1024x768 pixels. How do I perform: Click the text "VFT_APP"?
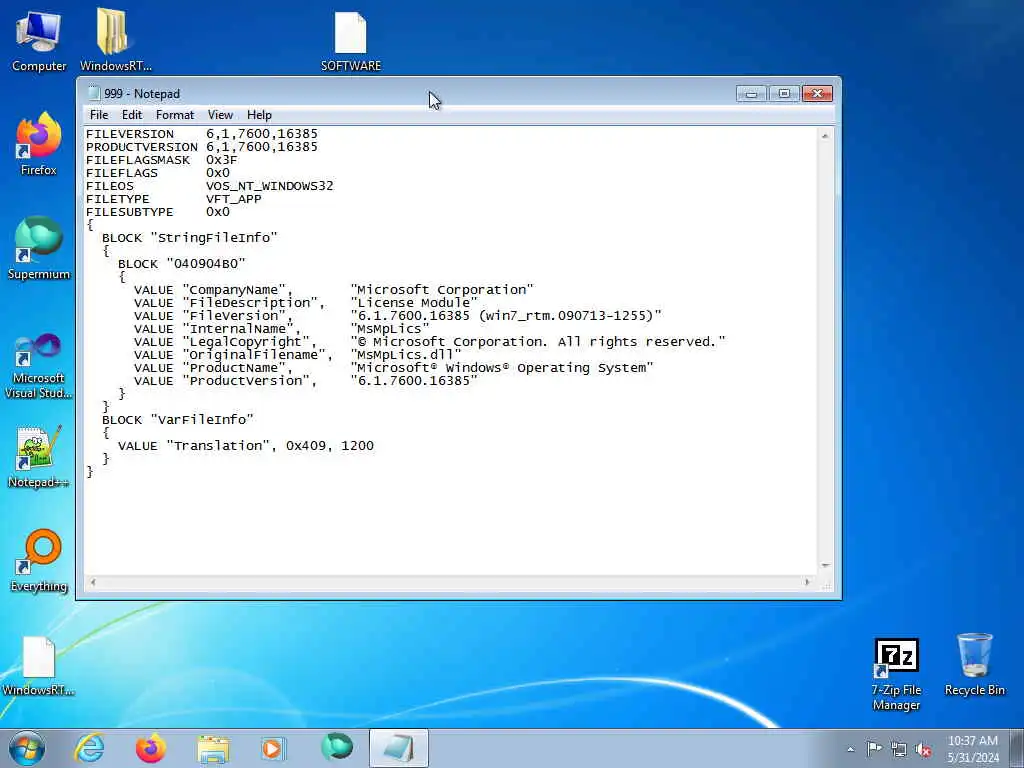pos(234,199)
